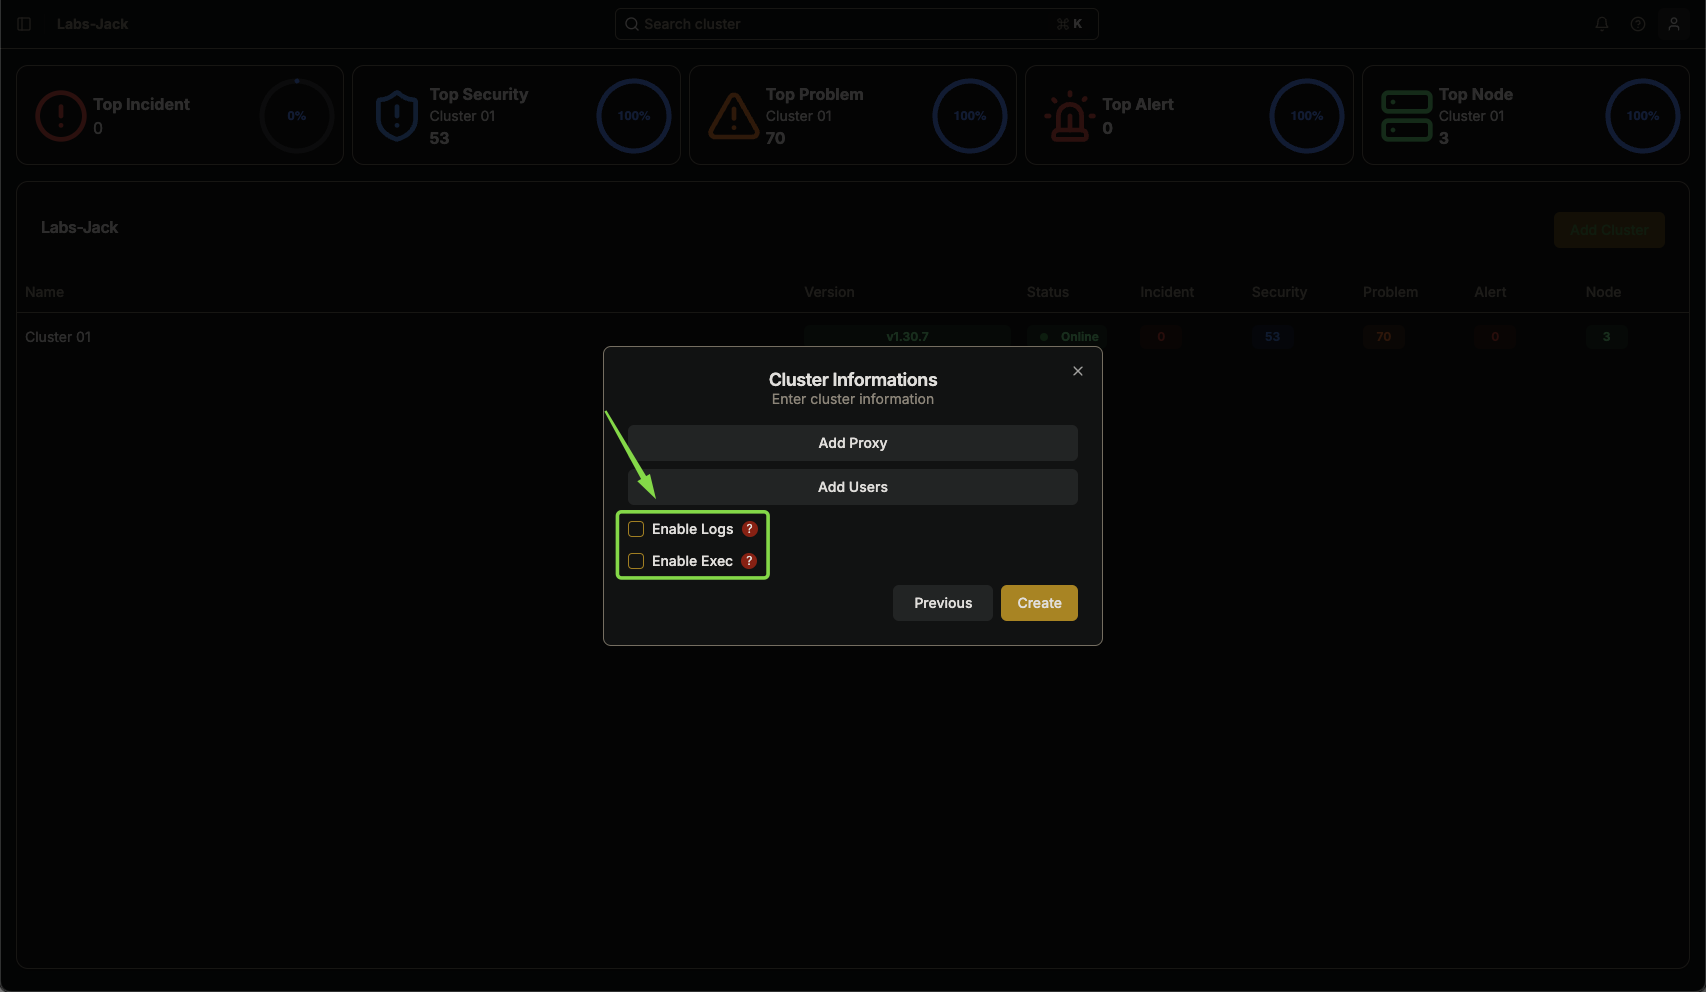Image resolution: width=1706 pixels, height=992 pixels.
Task: Open the help question-mark icon in header
Action: click(x=1638, y=24)
